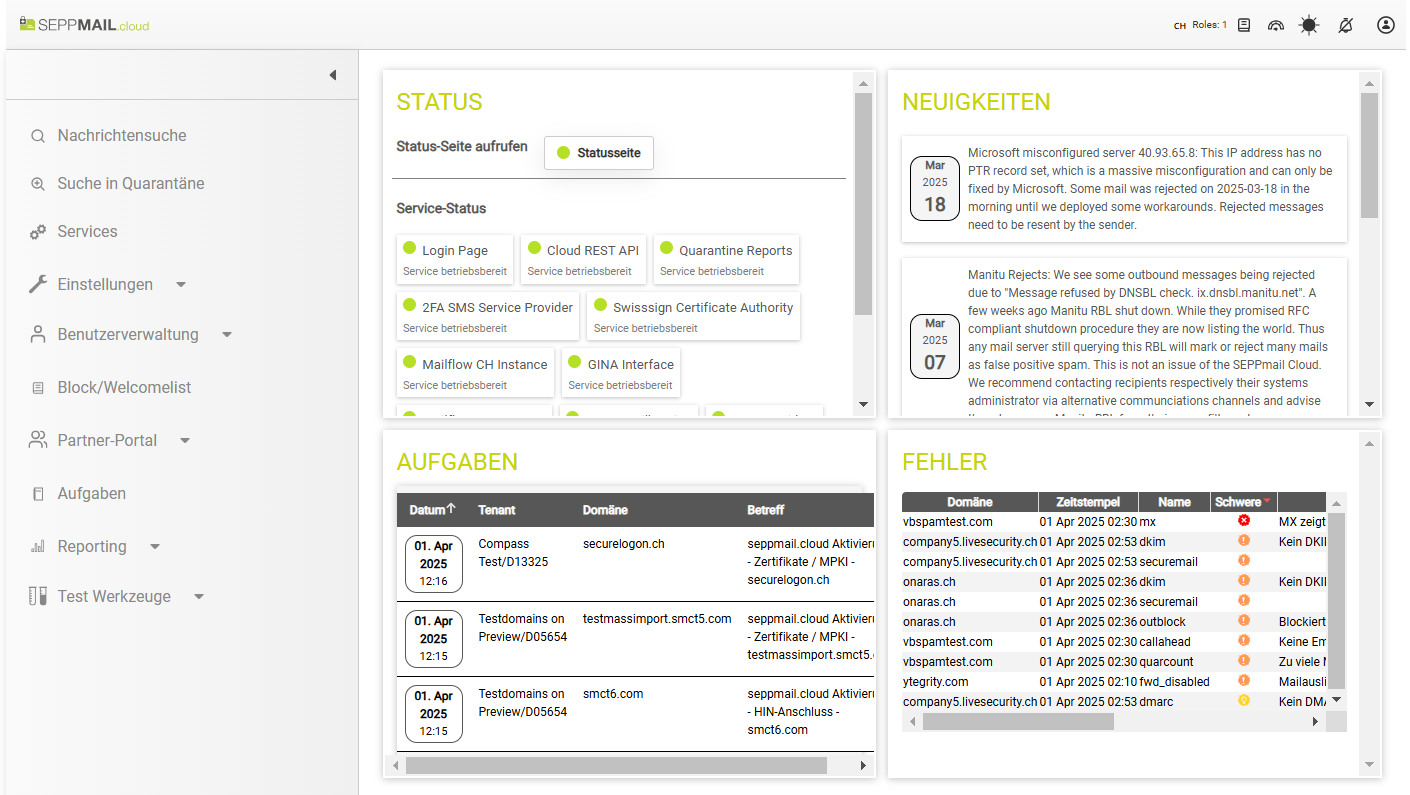The image size is (1410, 795).
Task: Click the securelogon.ch domain cell
Action: click(x=624, y=544)
